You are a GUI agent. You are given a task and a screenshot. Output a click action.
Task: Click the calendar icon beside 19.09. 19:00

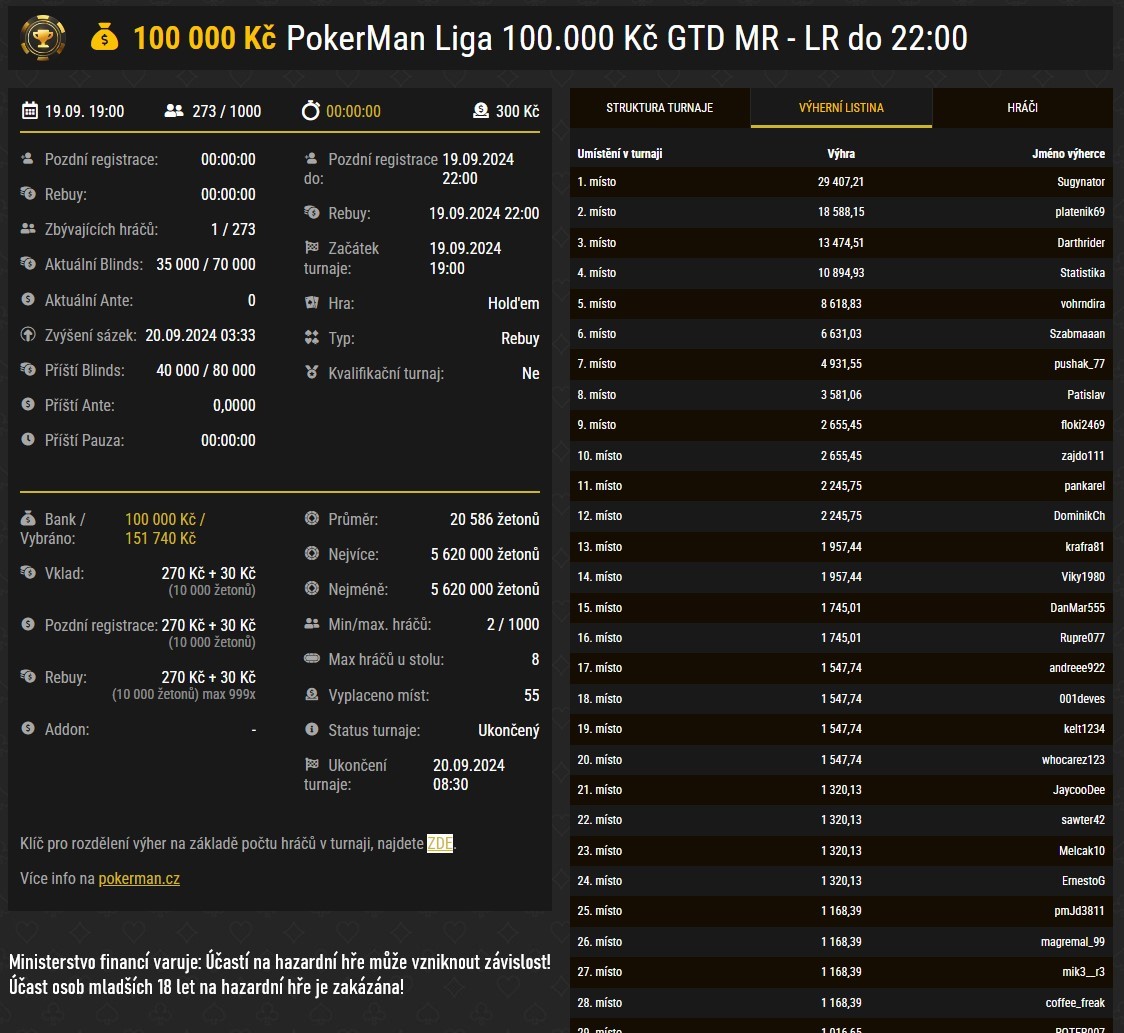[30, 111]
